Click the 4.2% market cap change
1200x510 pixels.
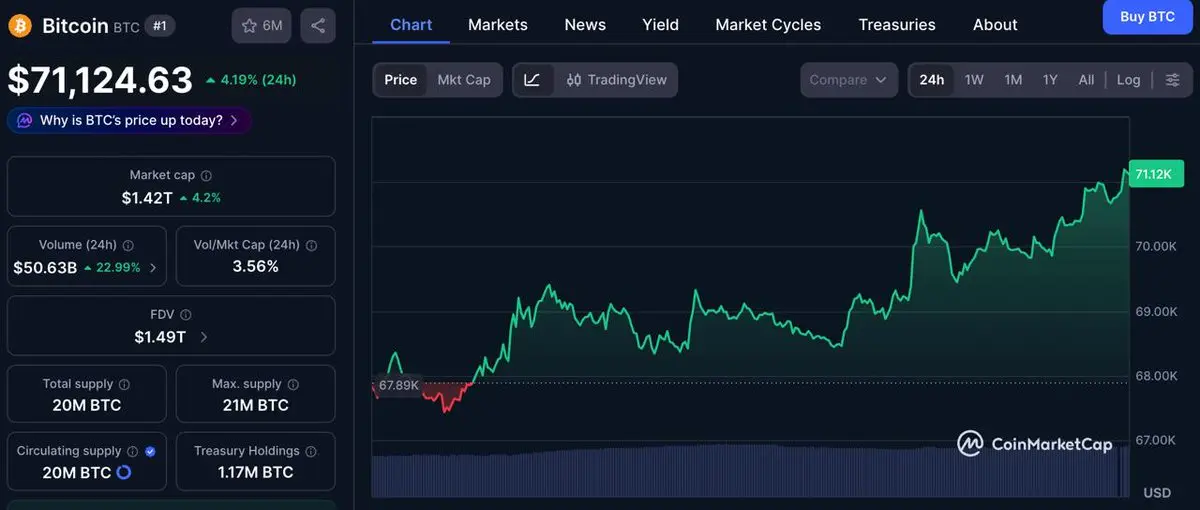[x=200, y=198]
